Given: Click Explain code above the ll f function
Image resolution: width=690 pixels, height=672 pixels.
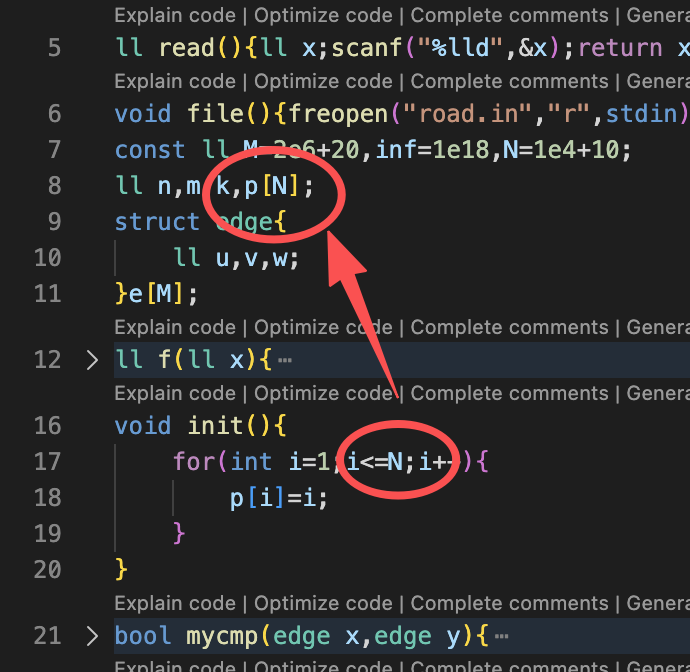Looking at the screenshot, I should [x=175, y=327].
